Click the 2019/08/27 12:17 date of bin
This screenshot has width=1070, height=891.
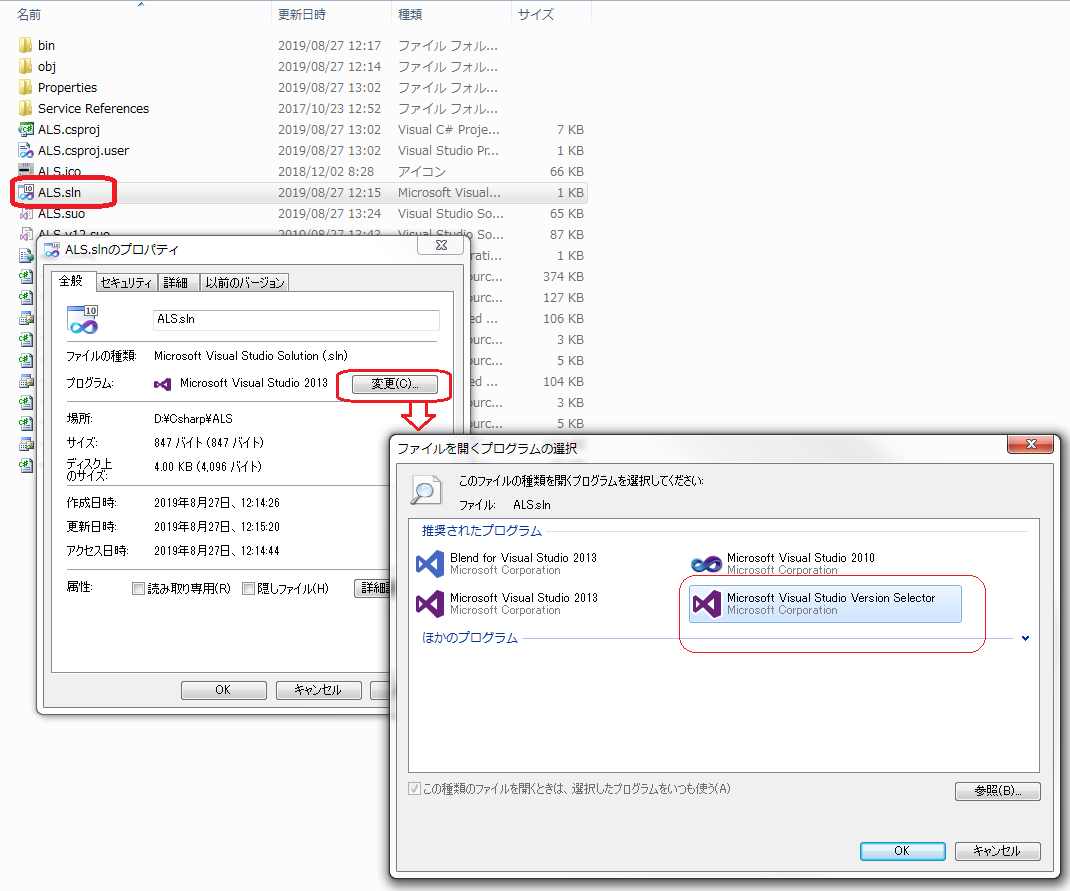329,45
